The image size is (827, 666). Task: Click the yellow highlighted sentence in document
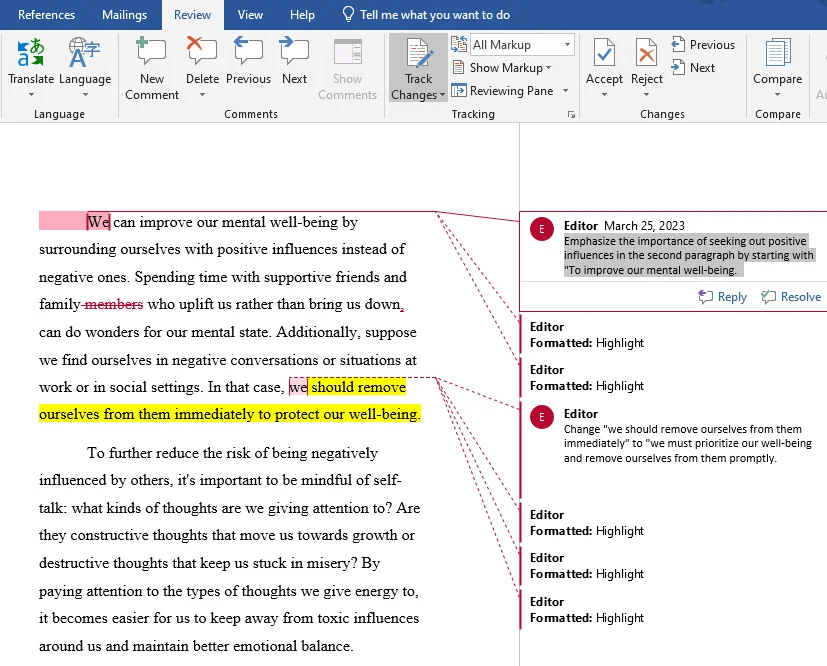click(230, 413)
